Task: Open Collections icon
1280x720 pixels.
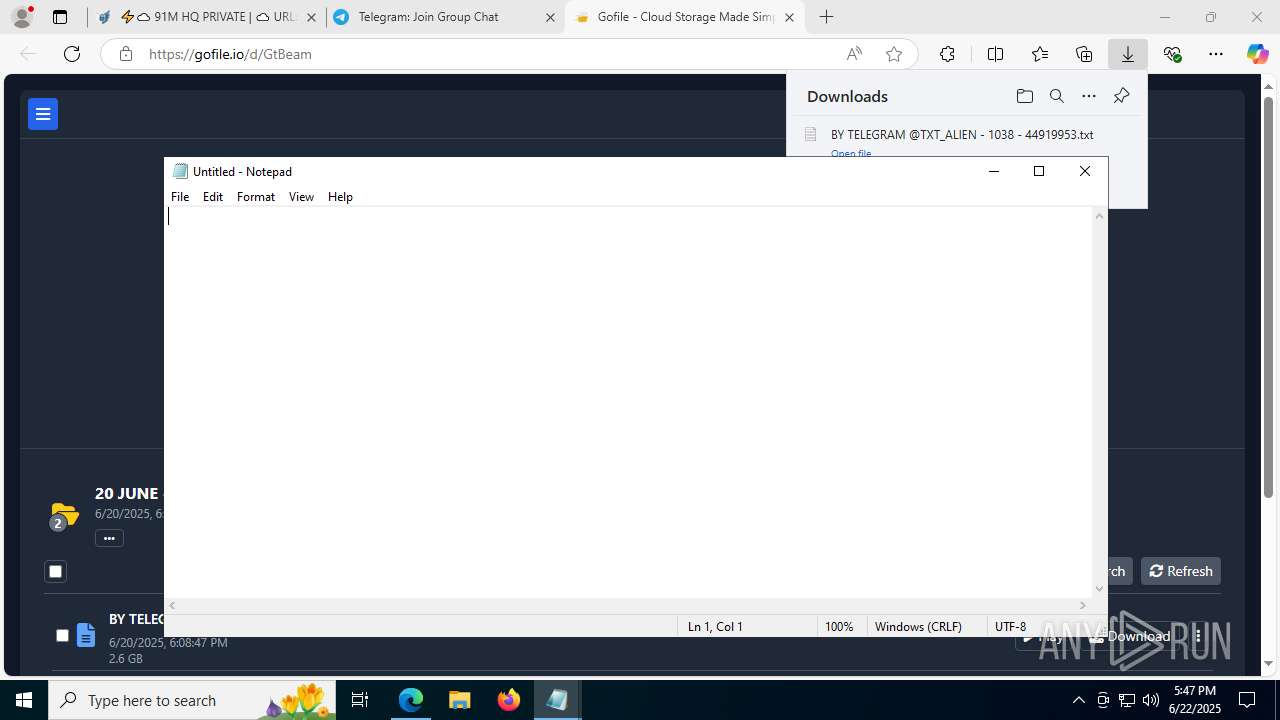Action: click(x=1084, y=54)
